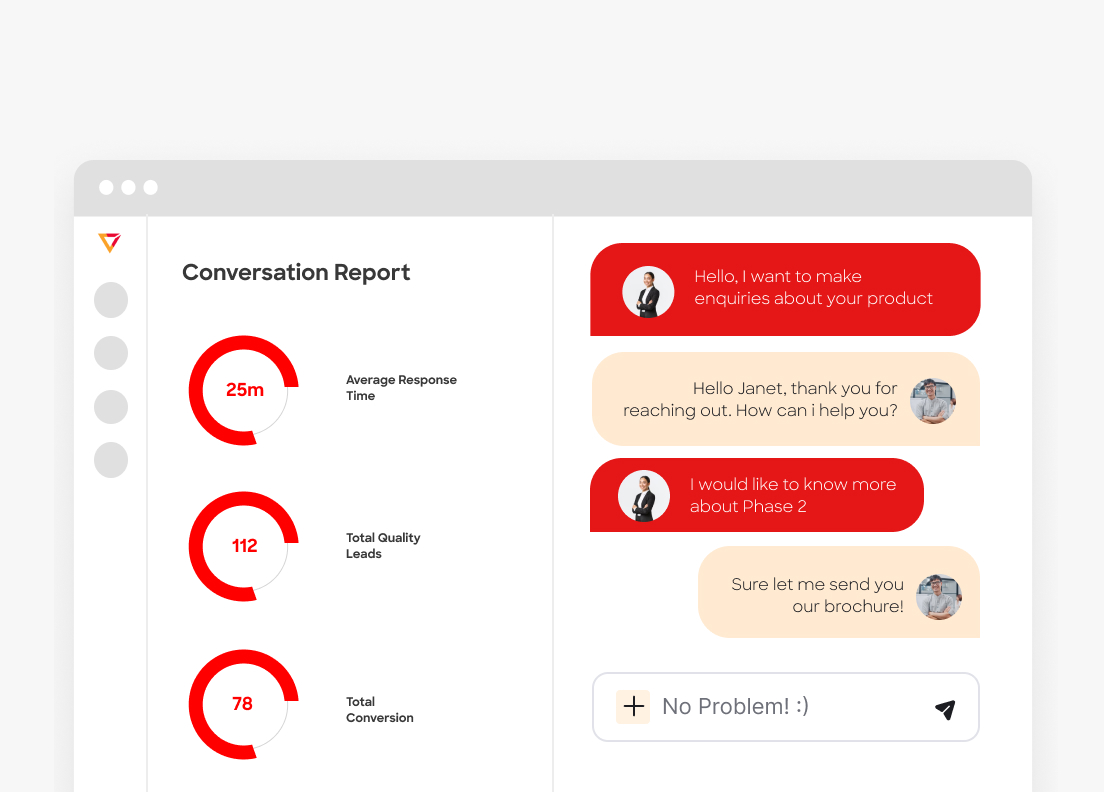Select the first gray sidebar circle
Viewport: 1104px width, 792px height.
pos(111,300)
